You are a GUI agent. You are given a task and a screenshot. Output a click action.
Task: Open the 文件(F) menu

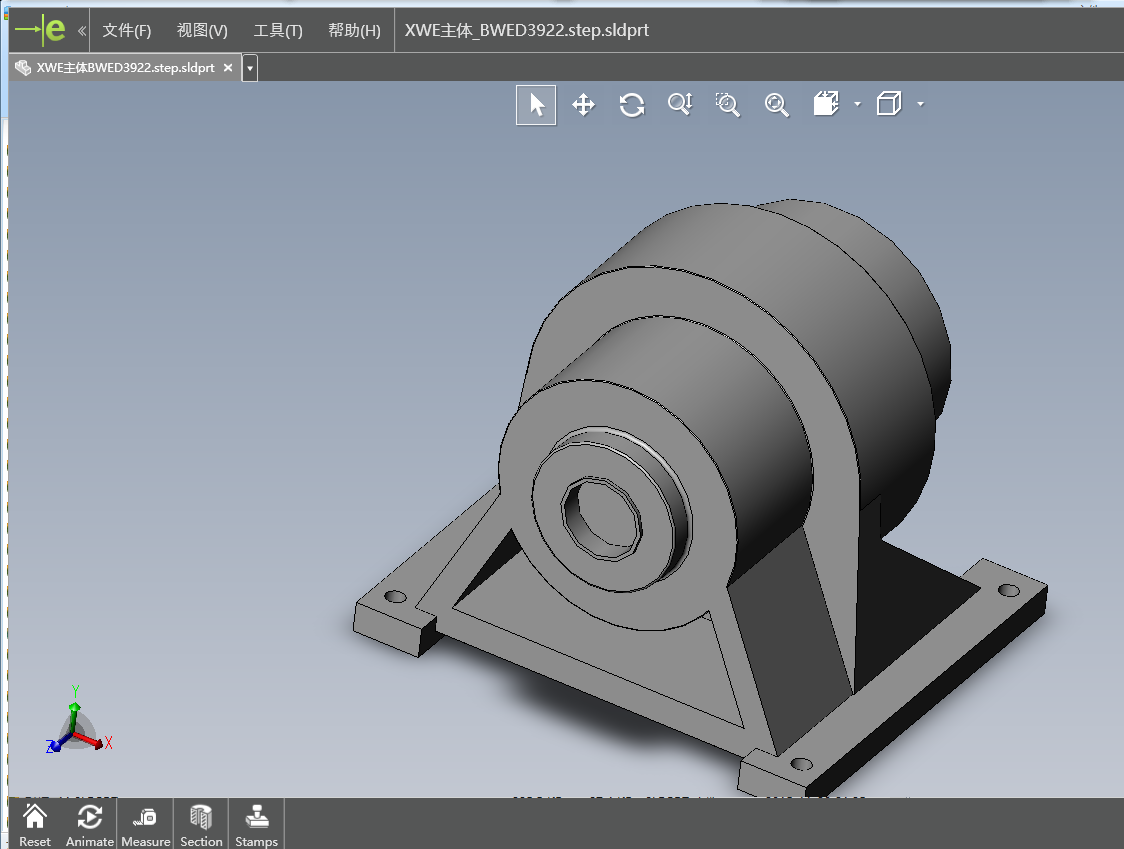(x=127, y=30)
